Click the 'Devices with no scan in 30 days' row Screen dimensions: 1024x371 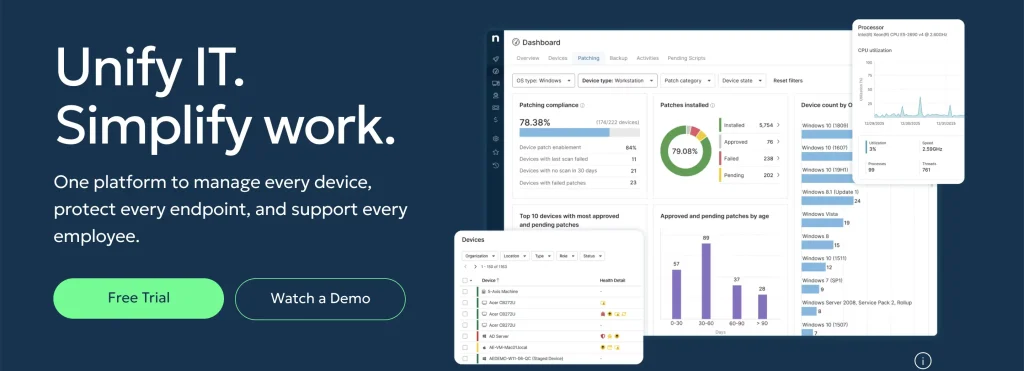[578, 170]
